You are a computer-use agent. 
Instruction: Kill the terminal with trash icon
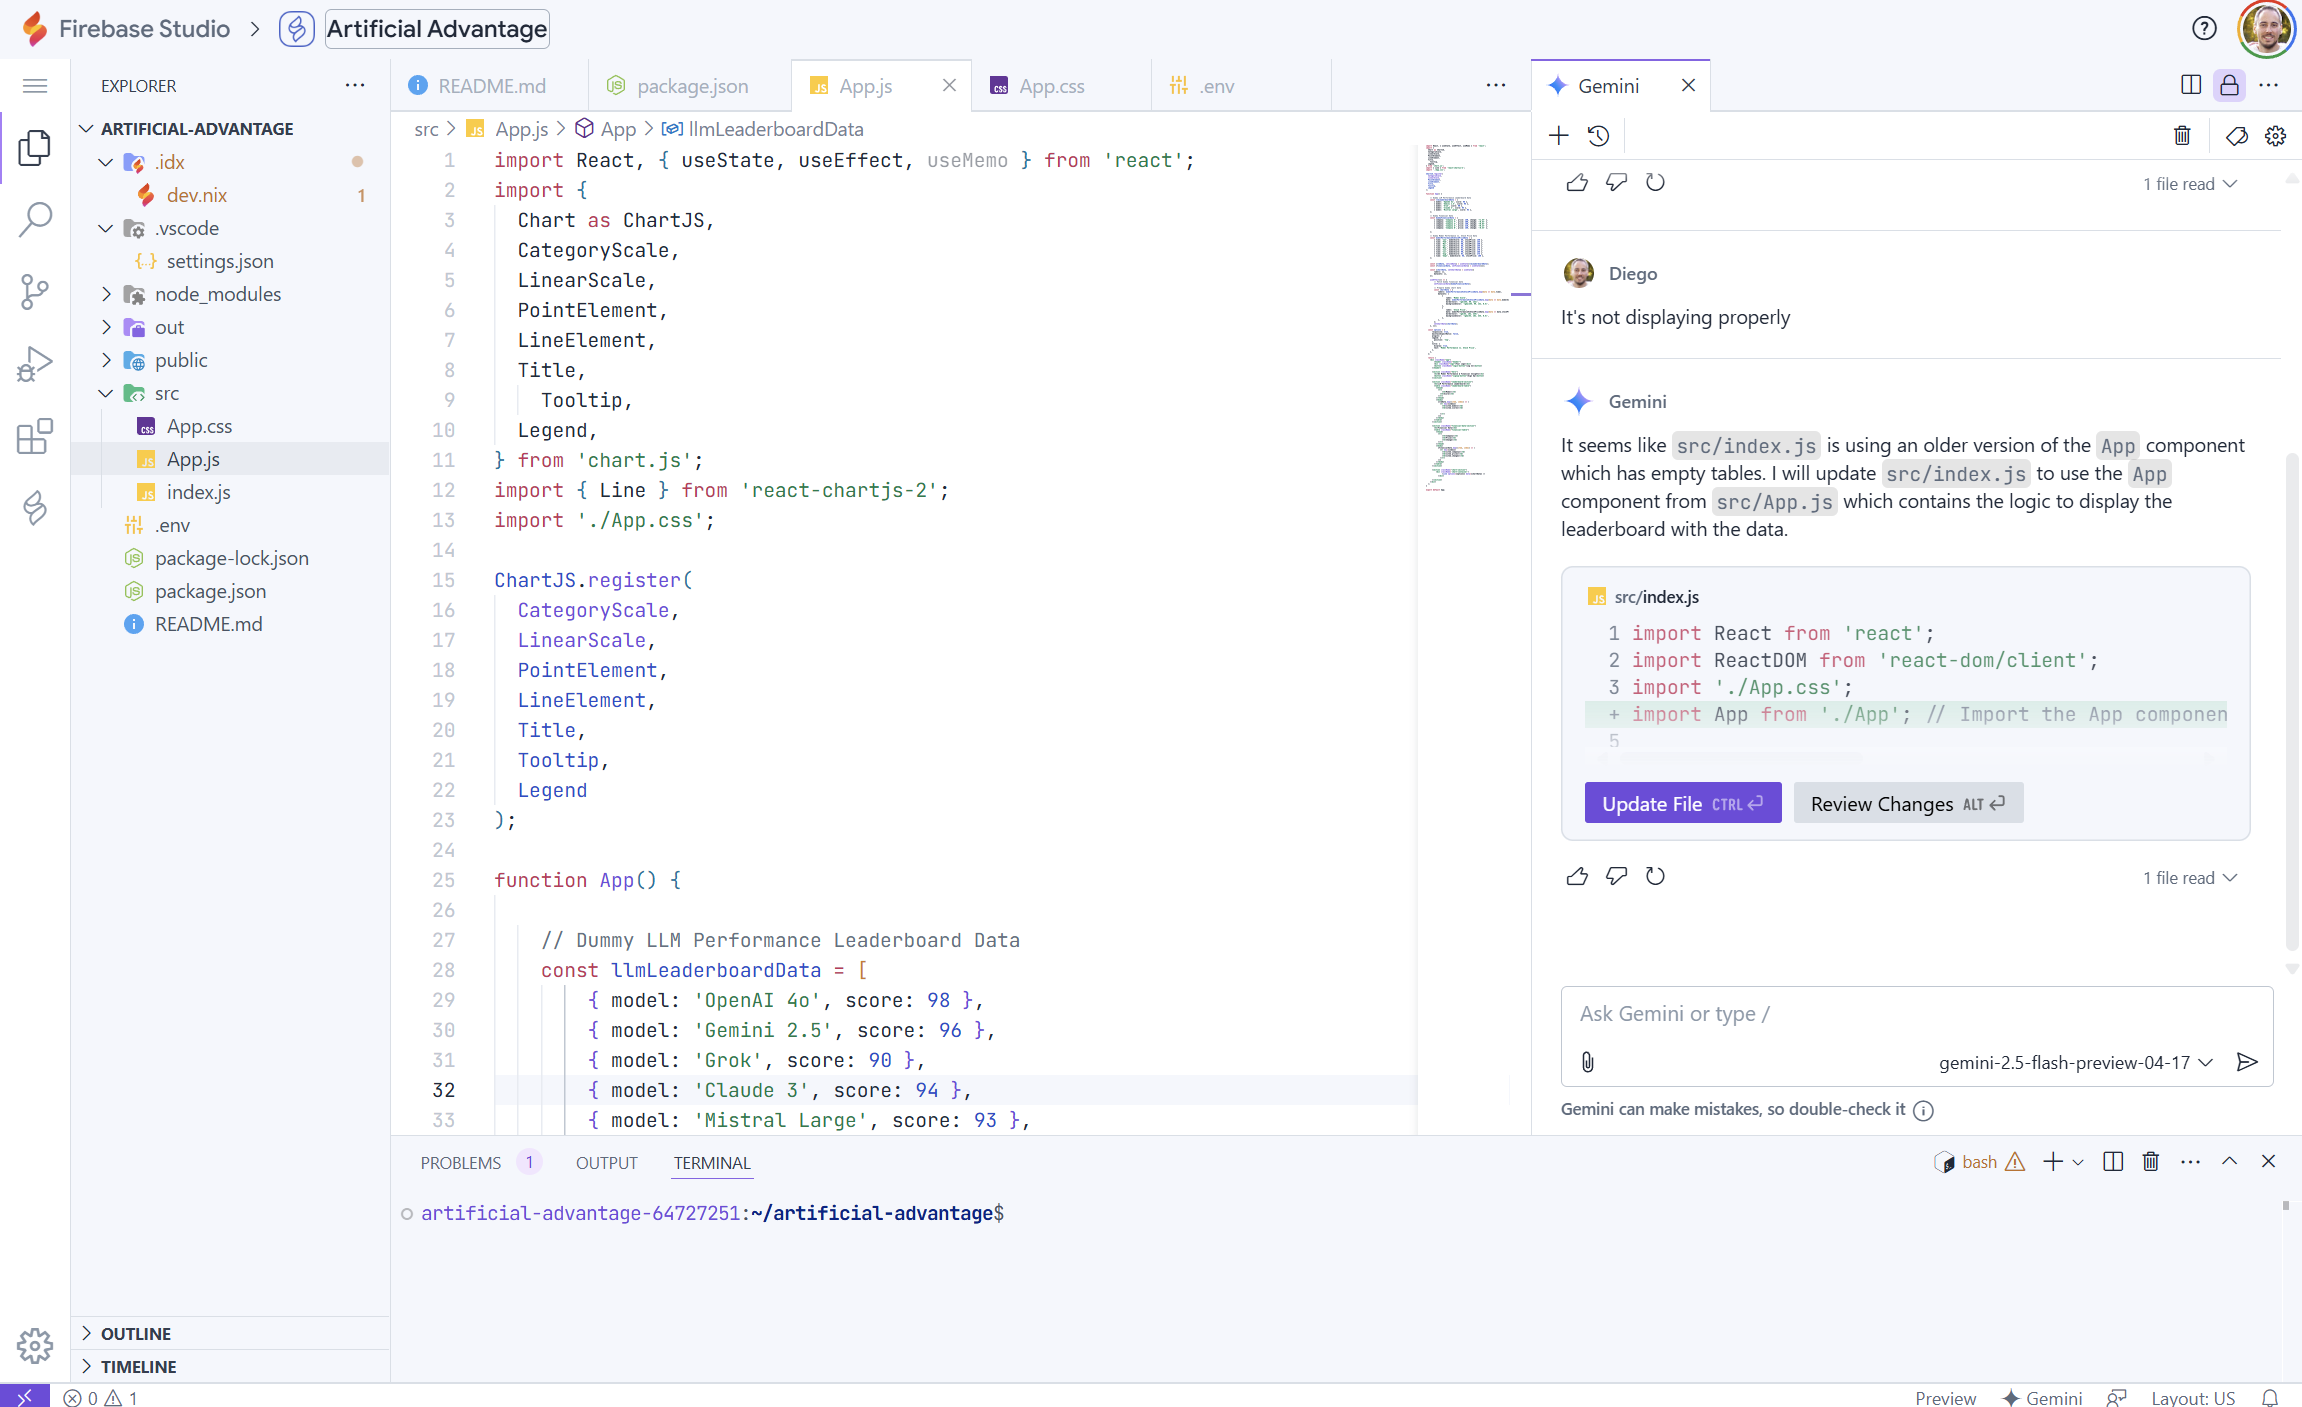point(2151,1161)
